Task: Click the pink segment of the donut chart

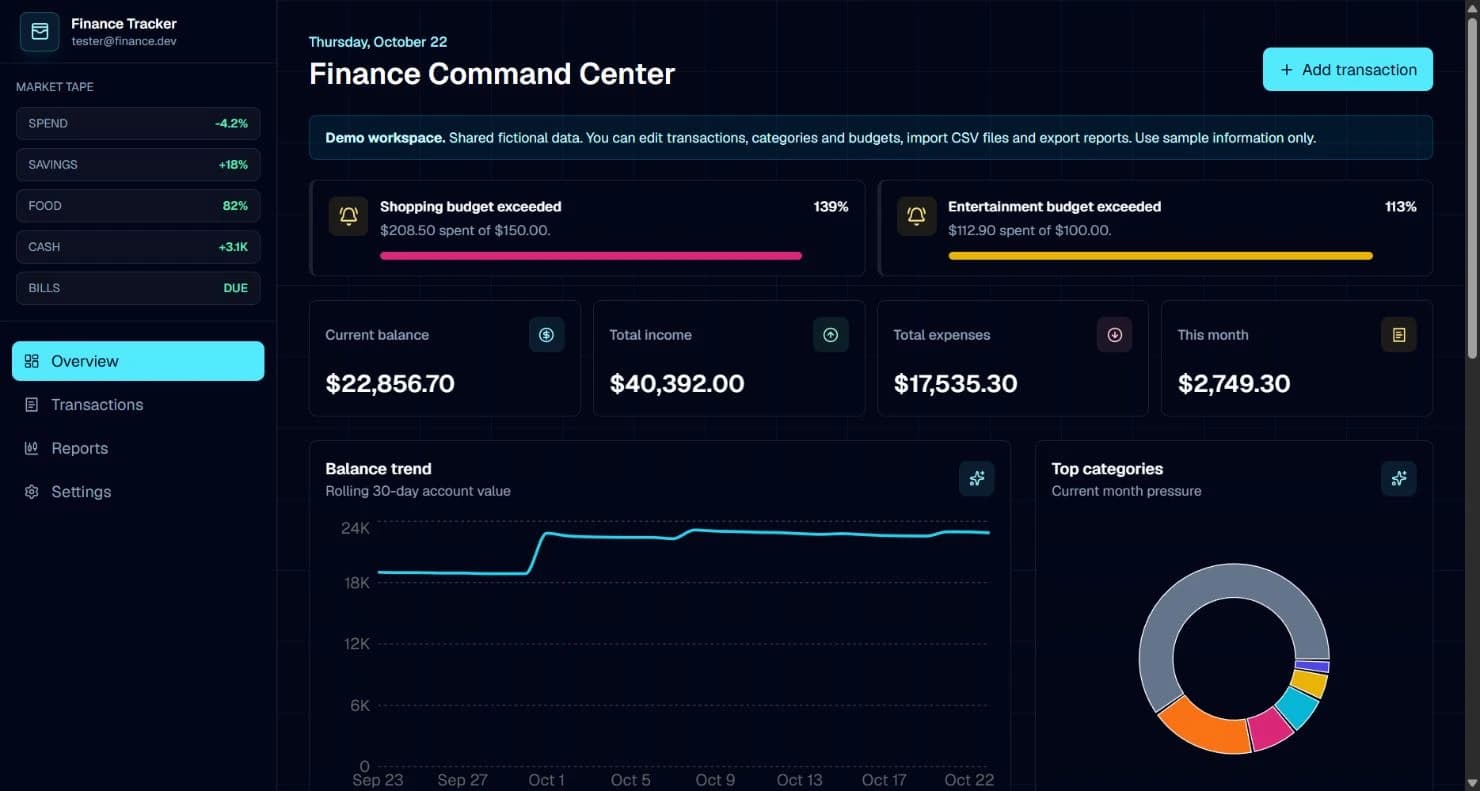Action: click(1272, 729)
